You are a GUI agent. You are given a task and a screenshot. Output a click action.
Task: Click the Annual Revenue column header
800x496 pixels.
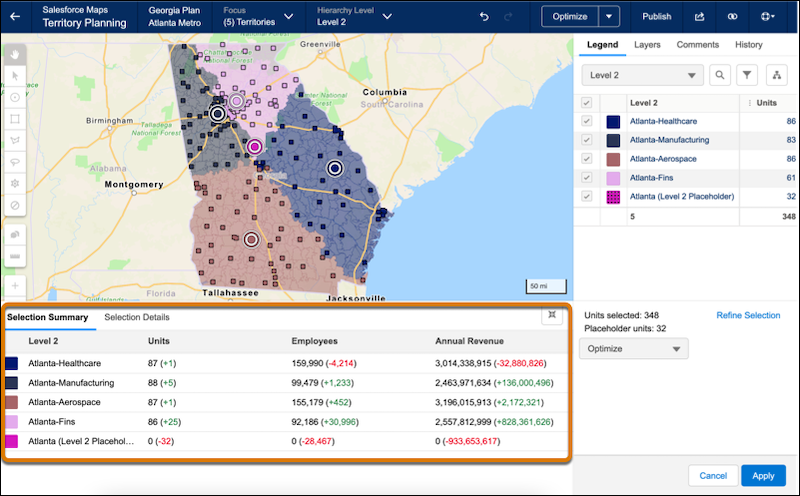tap(469, 341)
